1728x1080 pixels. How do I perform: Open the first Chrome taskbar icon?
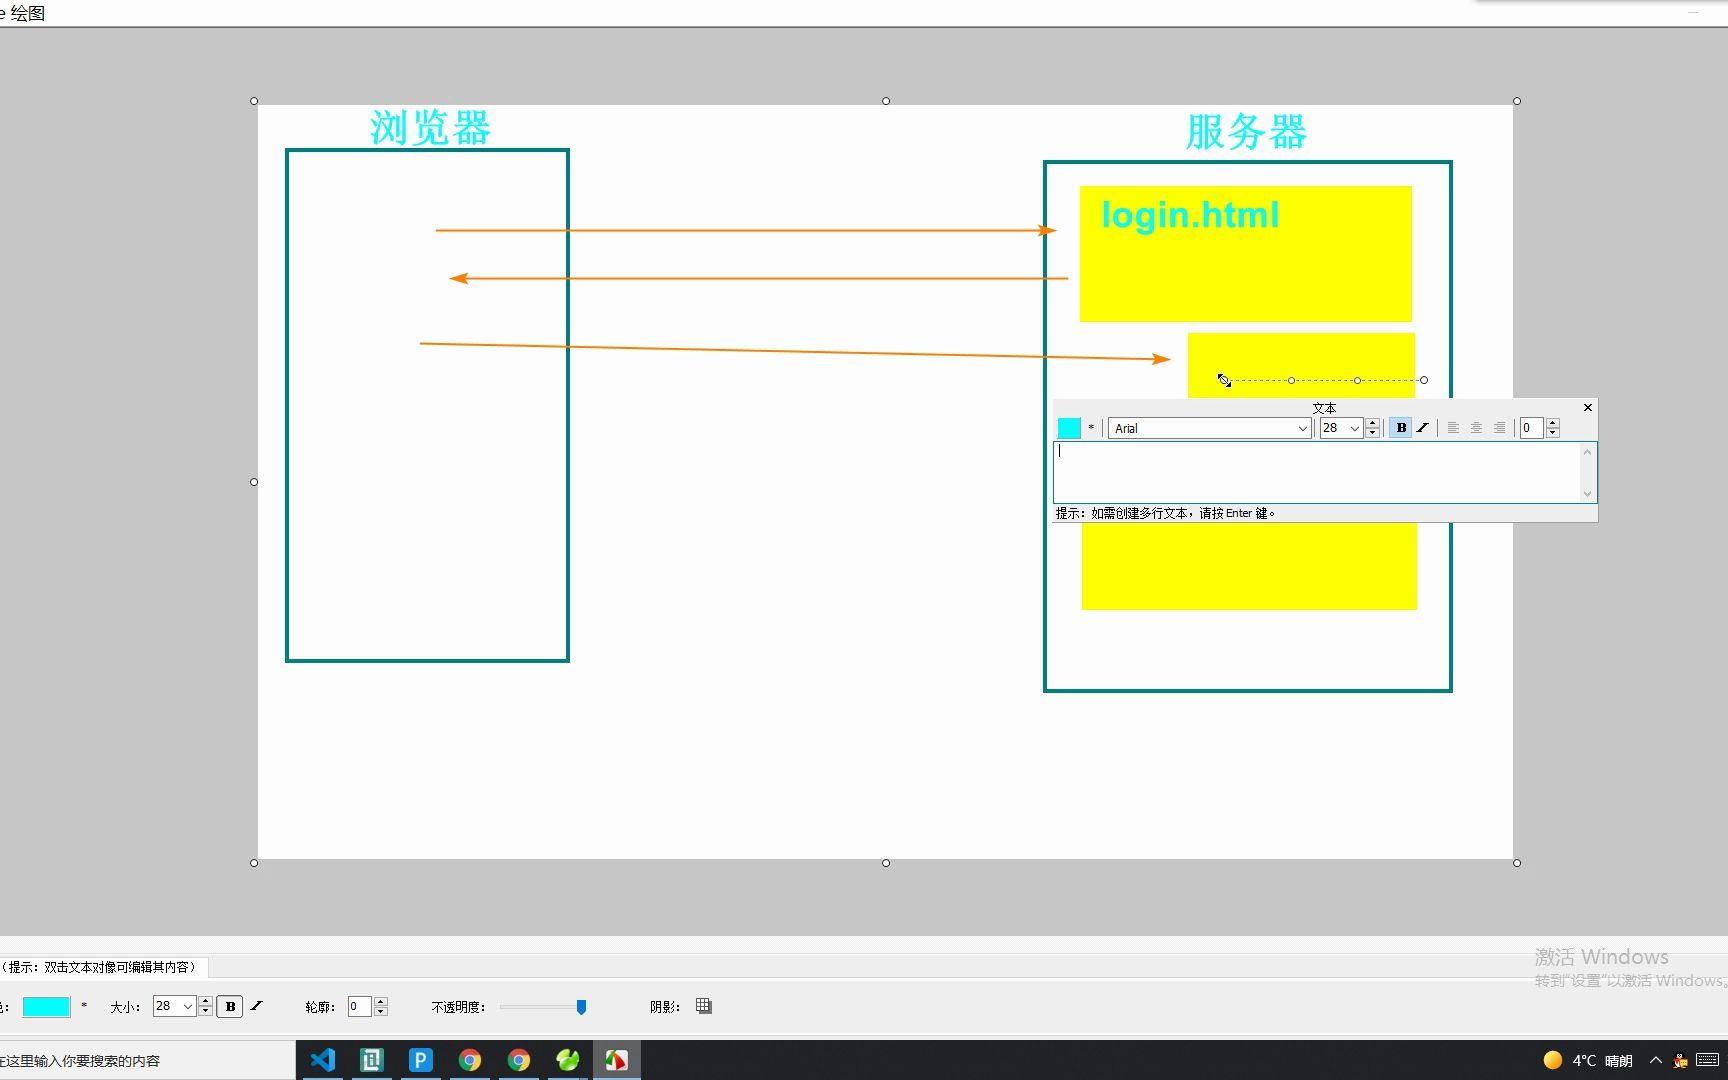(x=469, y=1060)
